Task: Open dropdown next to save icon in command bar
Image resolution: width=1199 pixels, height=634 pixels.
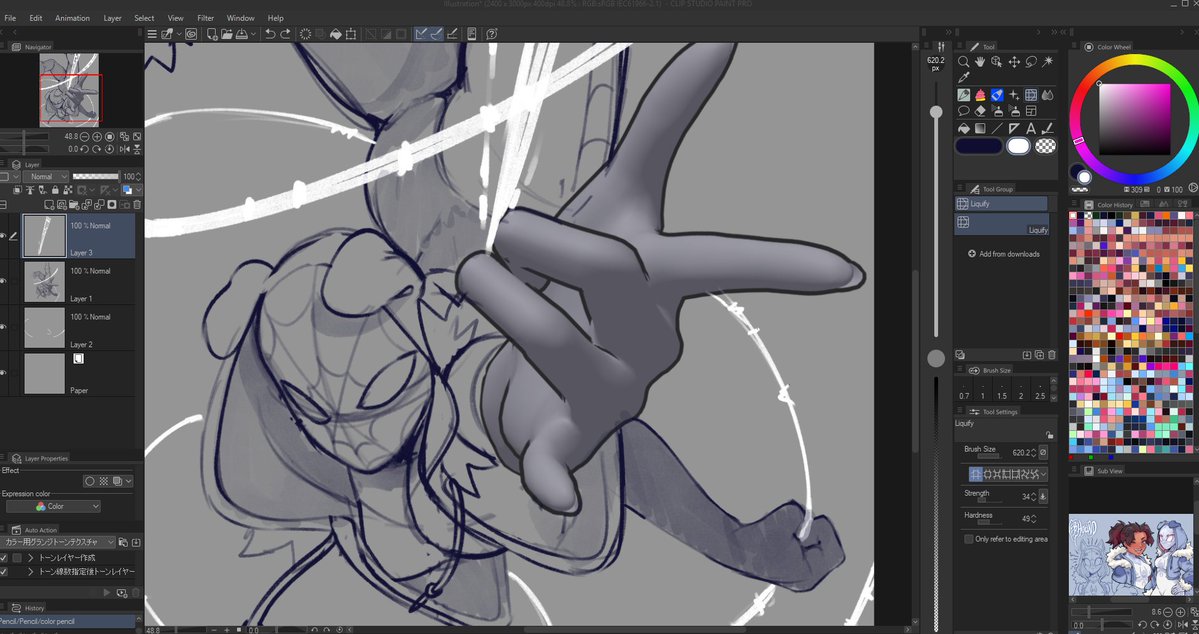Action: (x=253, y=34)
